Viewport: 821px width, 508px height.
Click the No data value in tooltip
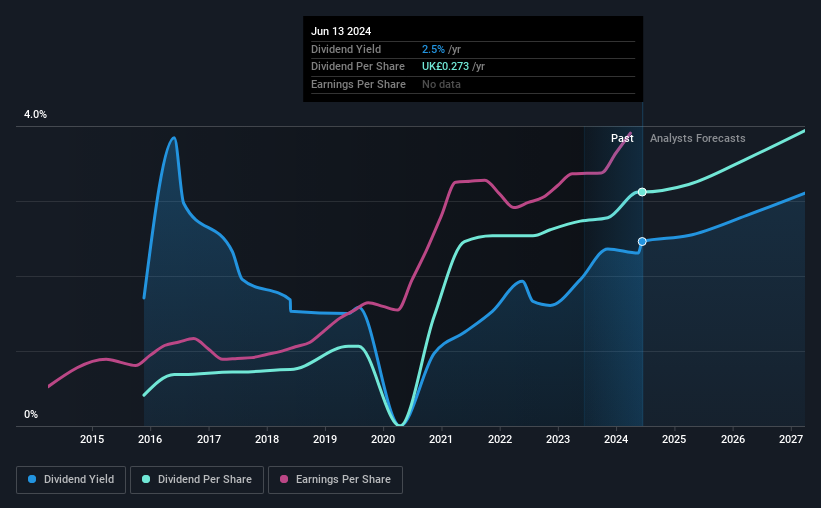pyautogui.click(x=441, y=84)
